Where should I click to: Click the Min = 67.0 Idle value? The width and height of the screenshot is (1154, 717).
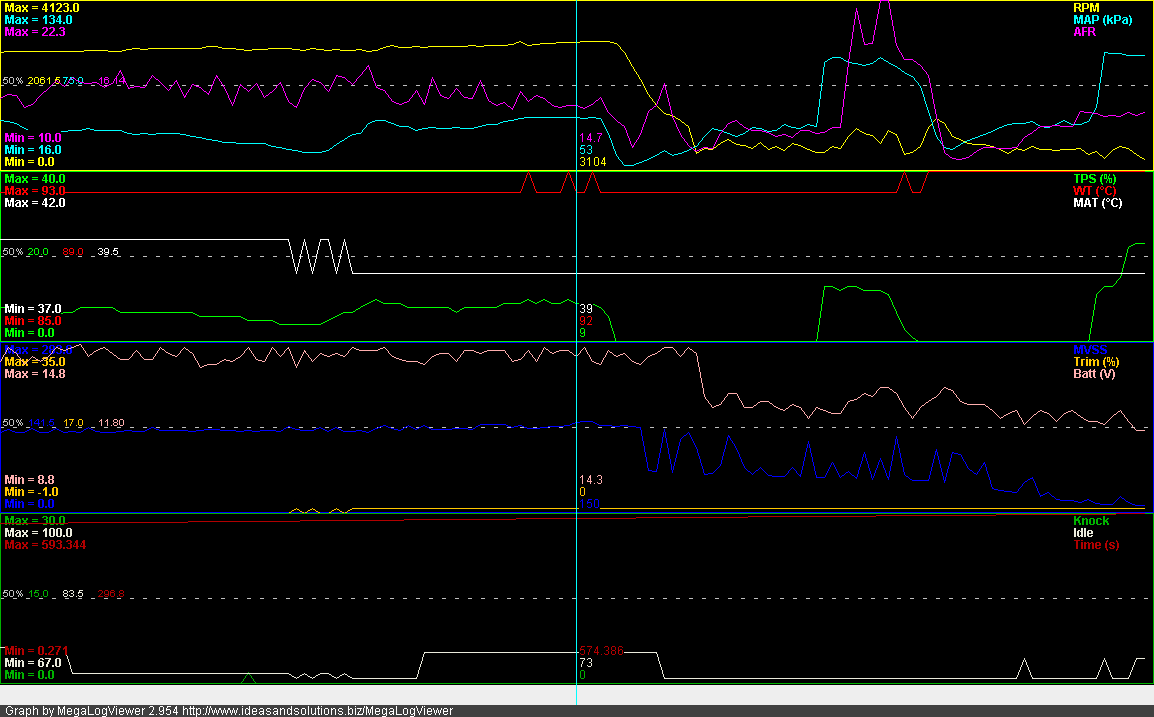pyautogui.click(x=33, y=662)
